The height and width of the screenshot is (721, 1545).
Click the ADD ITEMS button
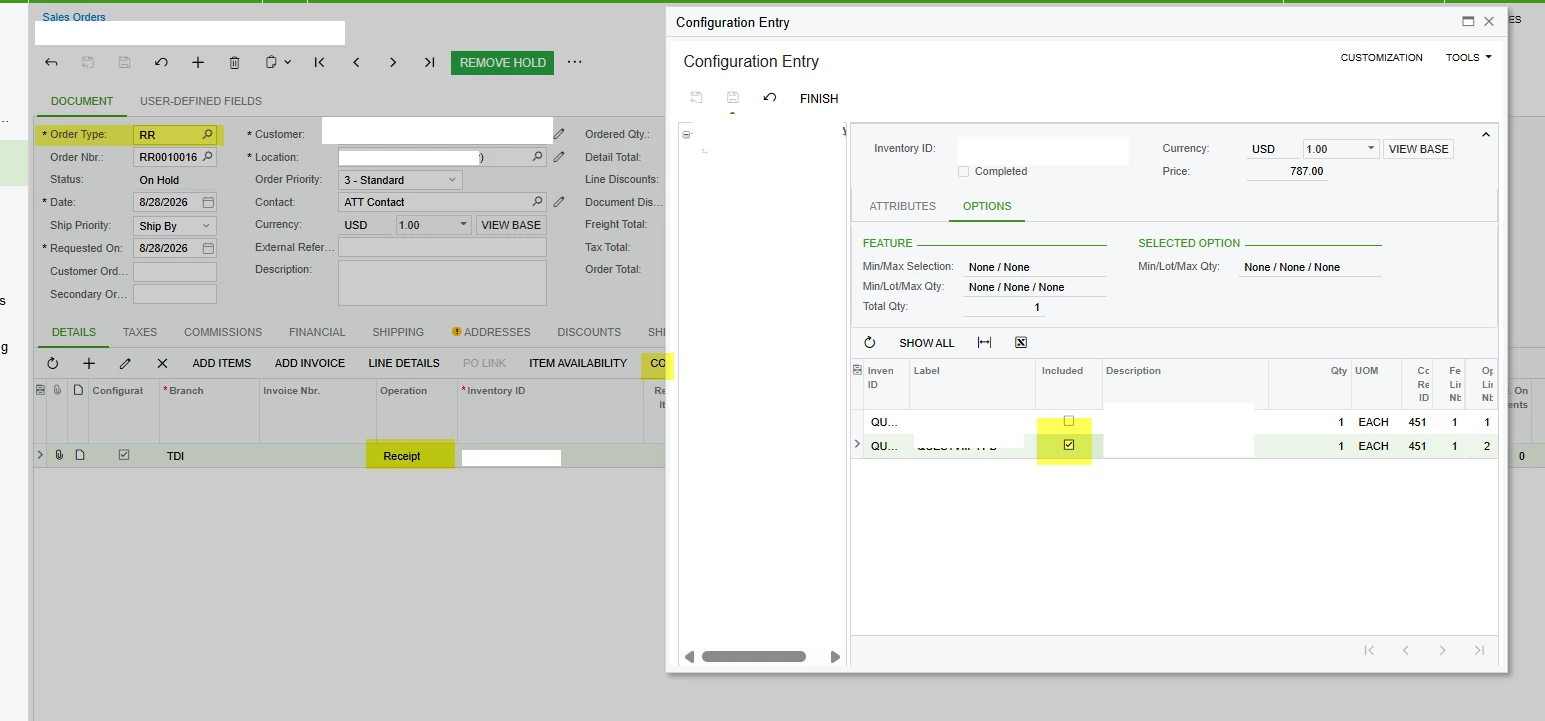[x=222, y=363]
